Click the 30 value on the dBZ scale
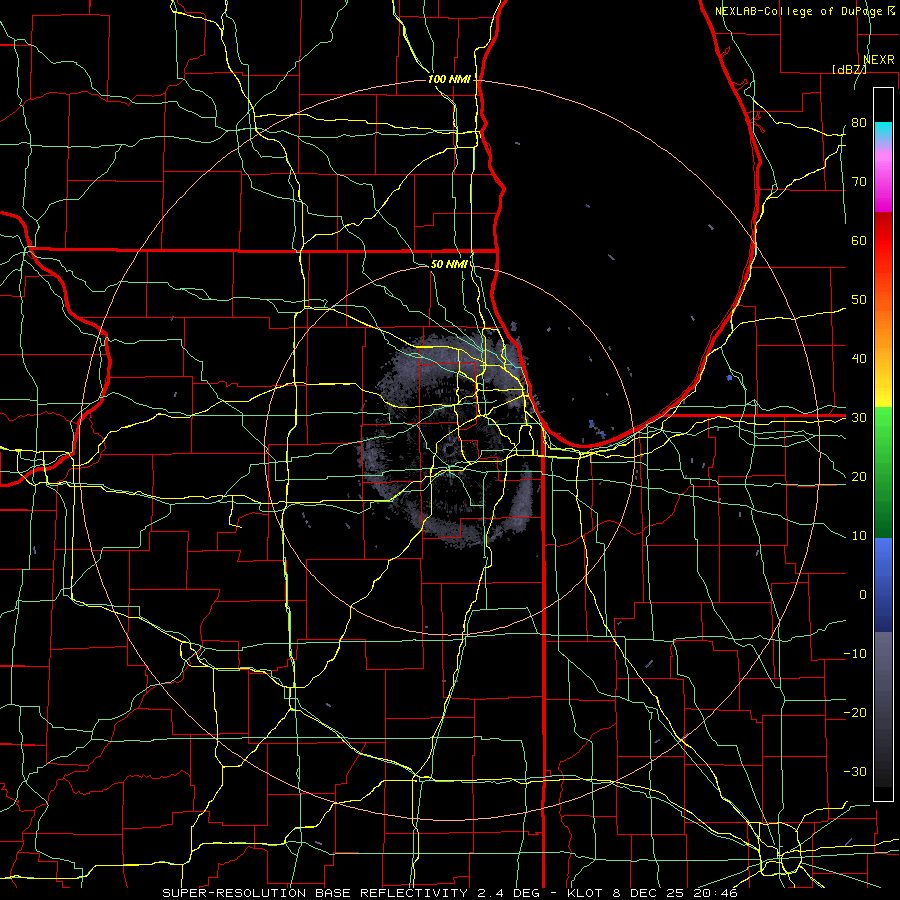The image size is (900, 900). click(859, 418)
